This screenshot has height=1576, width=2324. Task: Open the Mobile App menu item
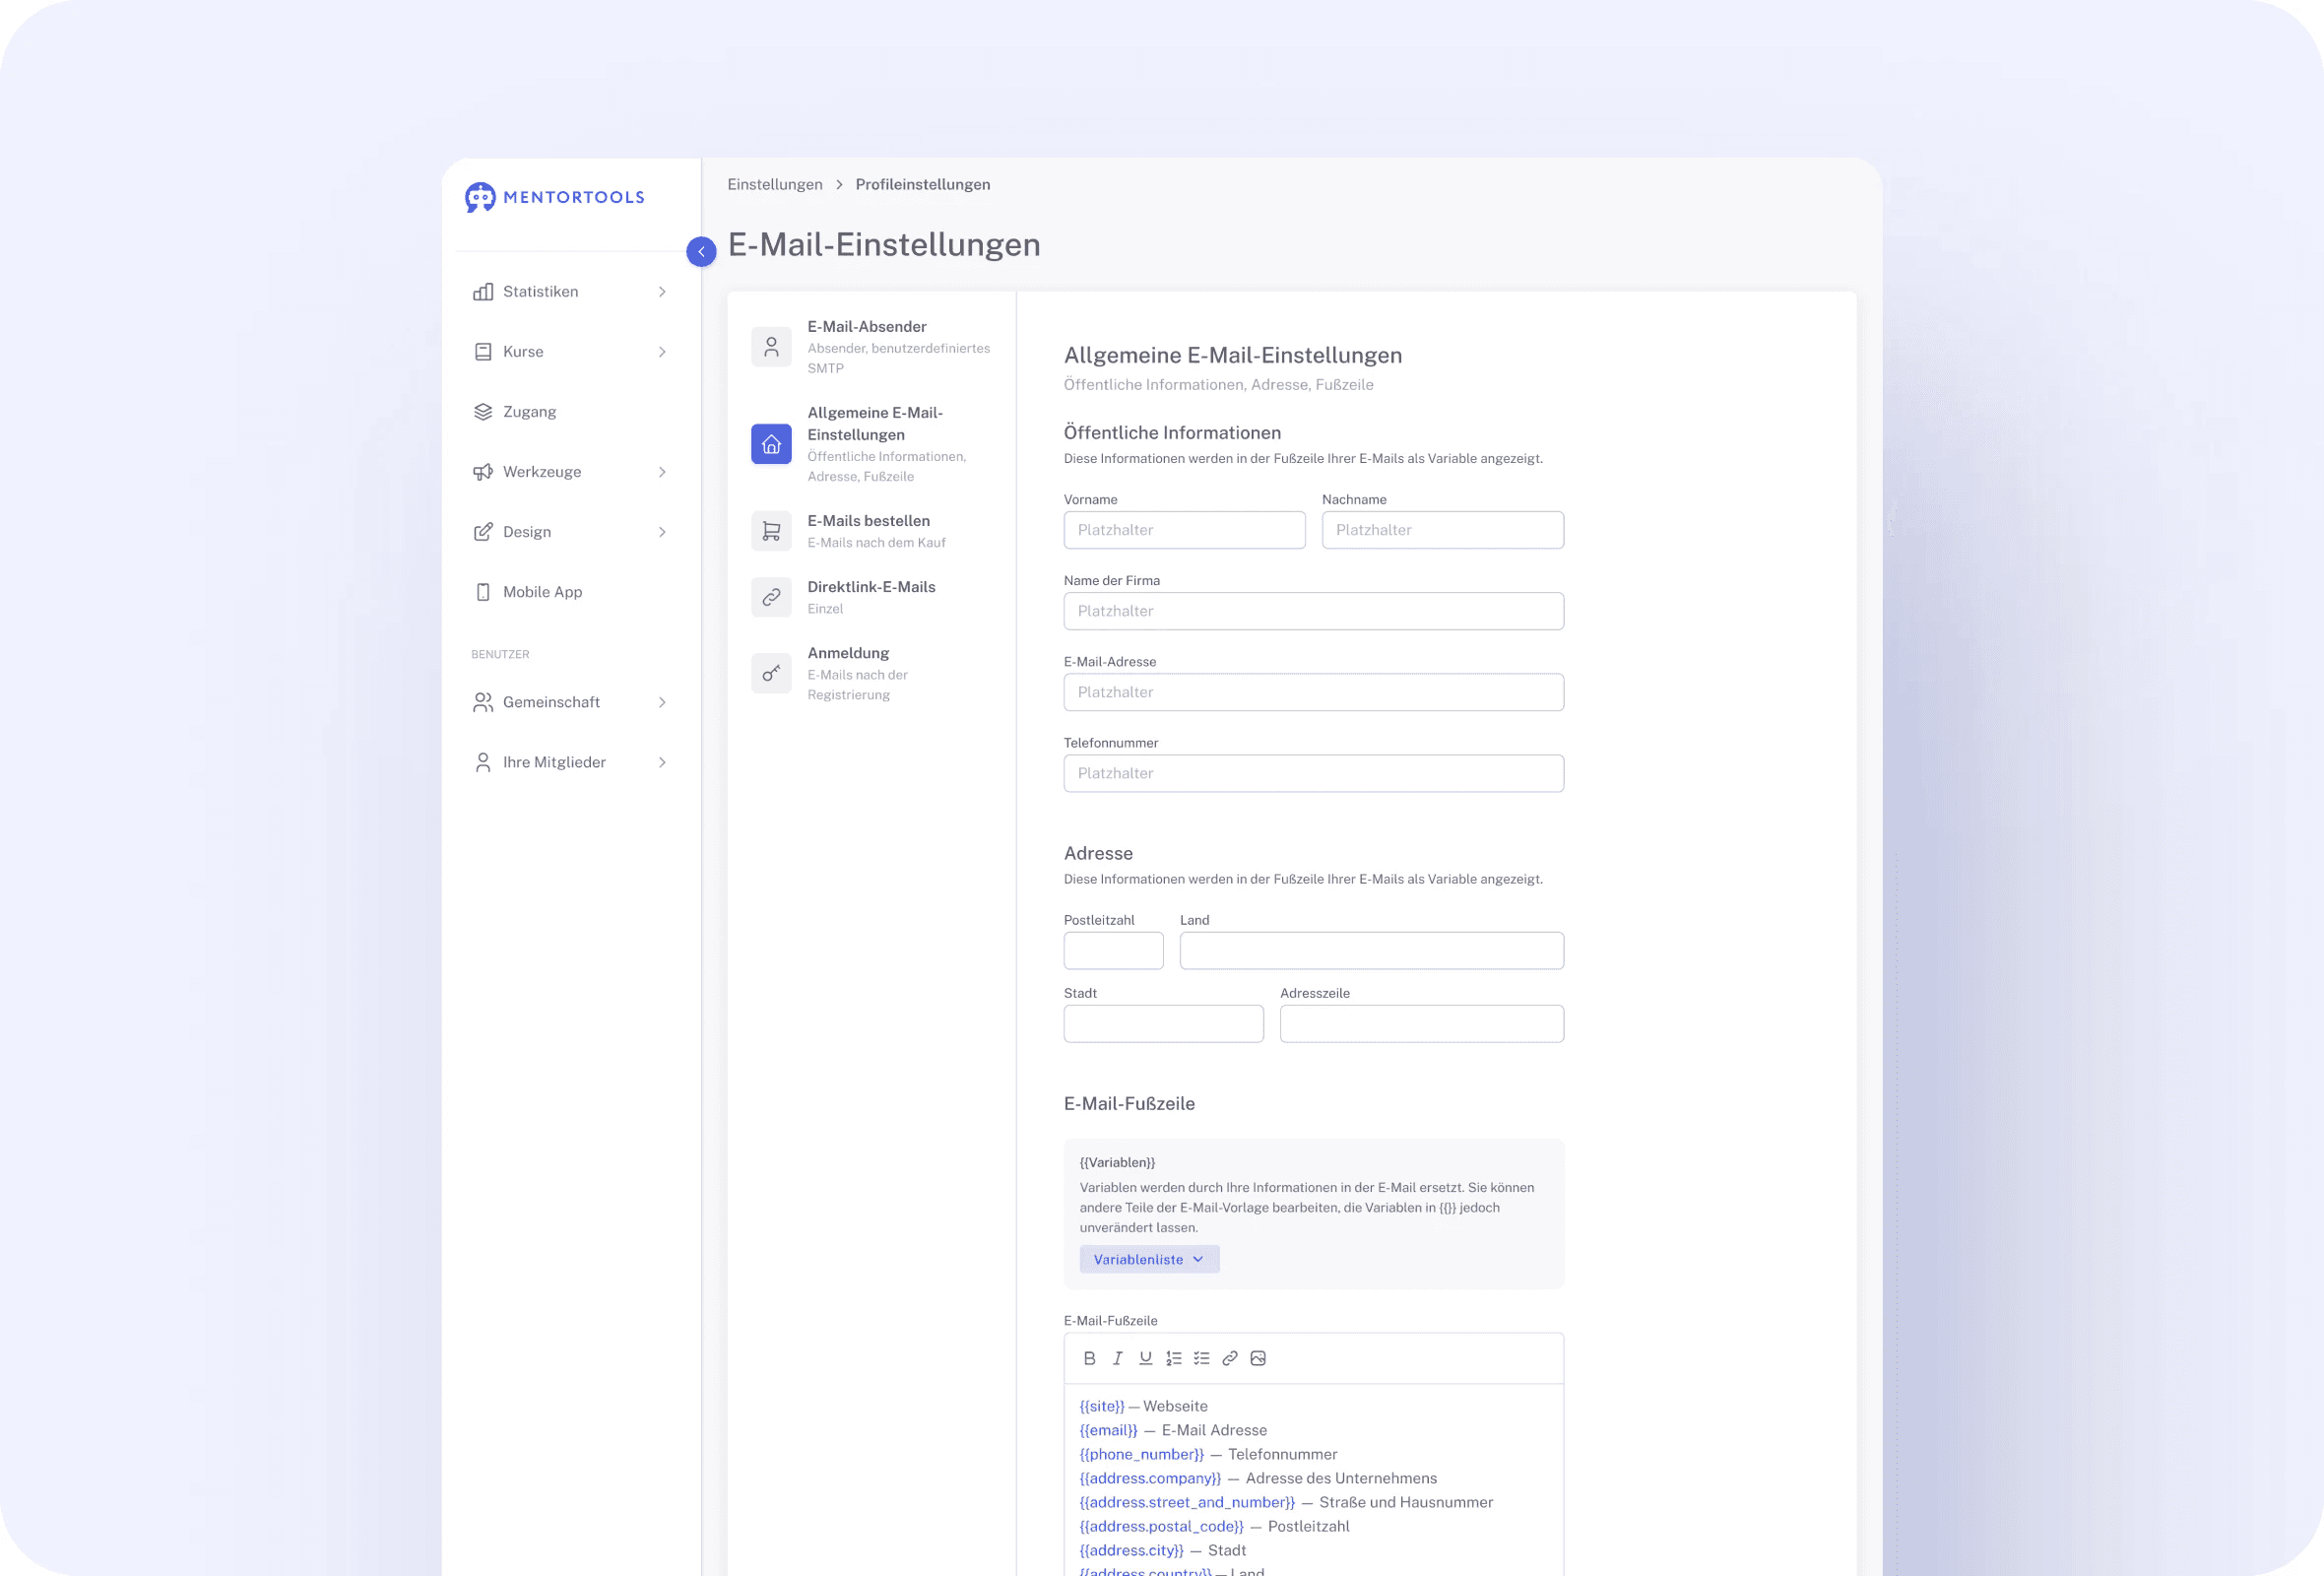tap(570, 591)
